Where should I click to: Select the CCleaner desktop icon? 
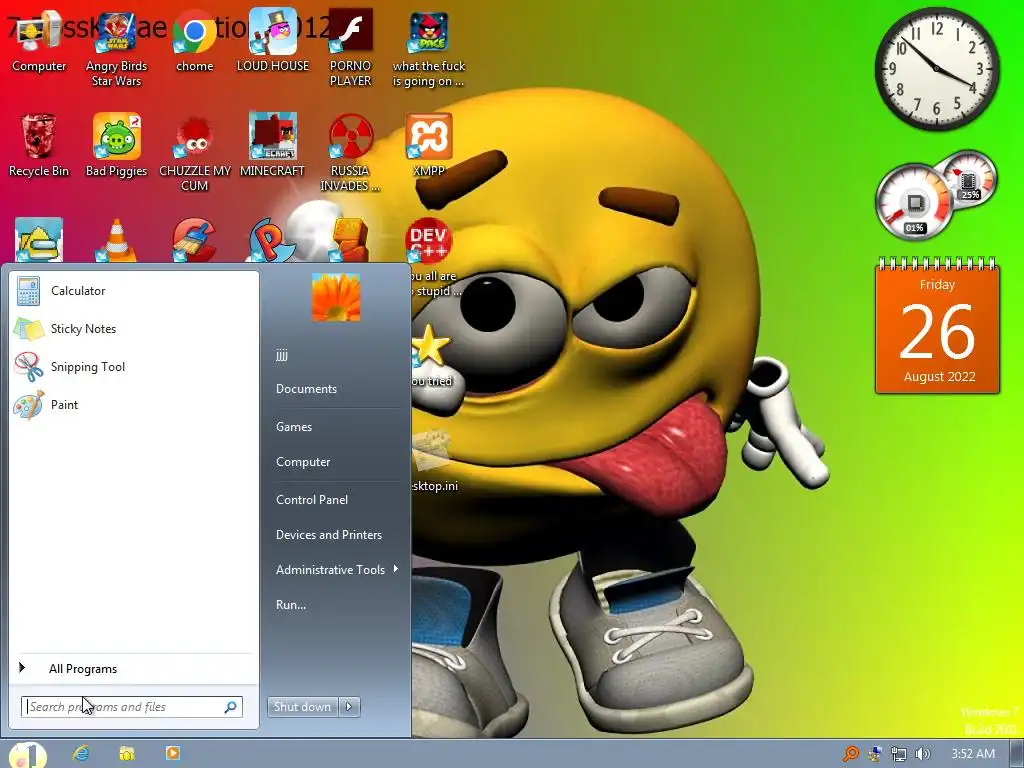(195, 240)
